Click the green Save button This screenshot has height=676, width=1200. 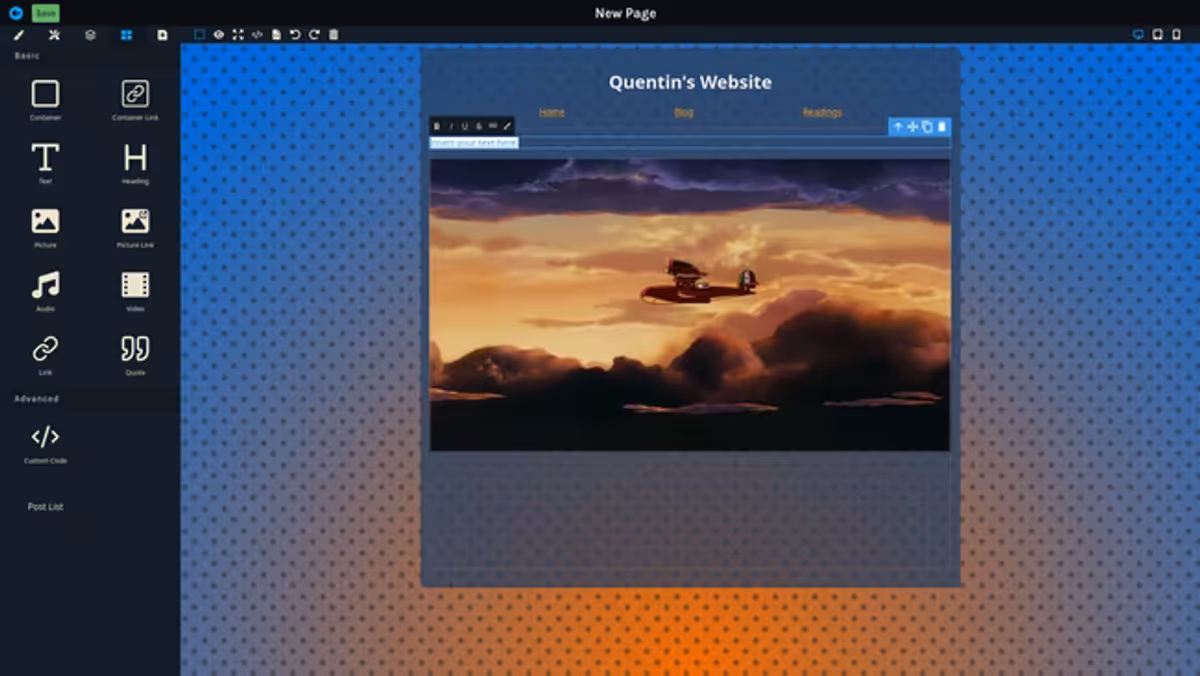(x=45, y=13)
